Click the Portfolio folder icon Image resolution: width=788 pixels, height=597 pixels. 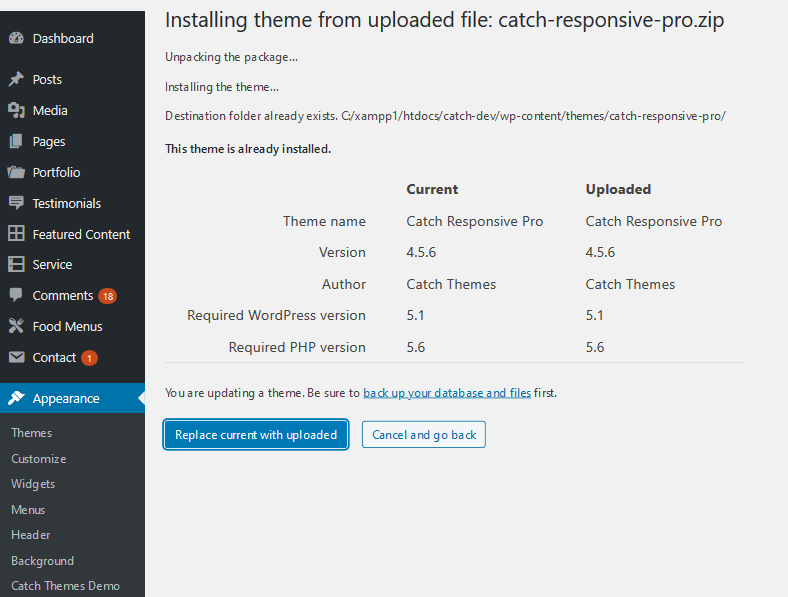16,173
